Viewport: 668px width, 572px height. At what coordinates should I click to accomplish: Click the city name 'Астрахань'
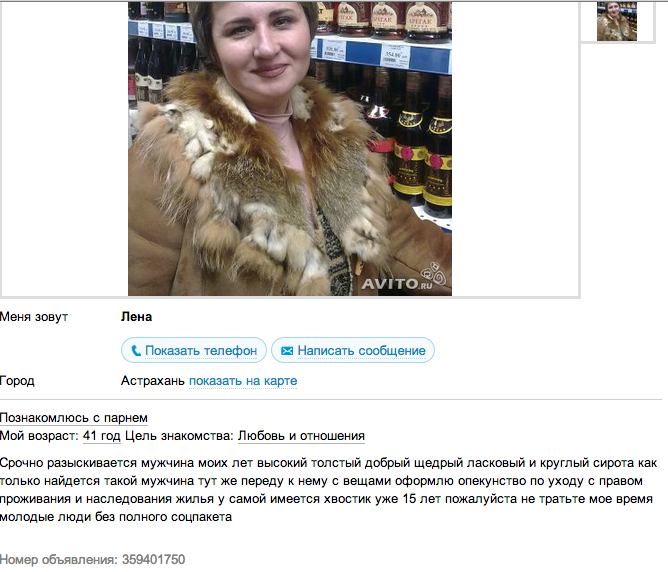point(153,381)
